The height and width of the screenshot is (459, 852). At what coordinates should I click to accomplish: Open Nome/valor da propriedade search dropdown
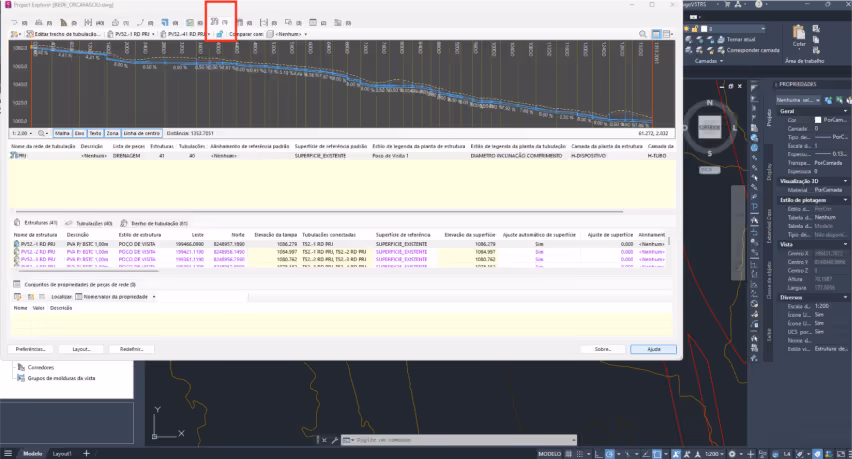point(116,297)
